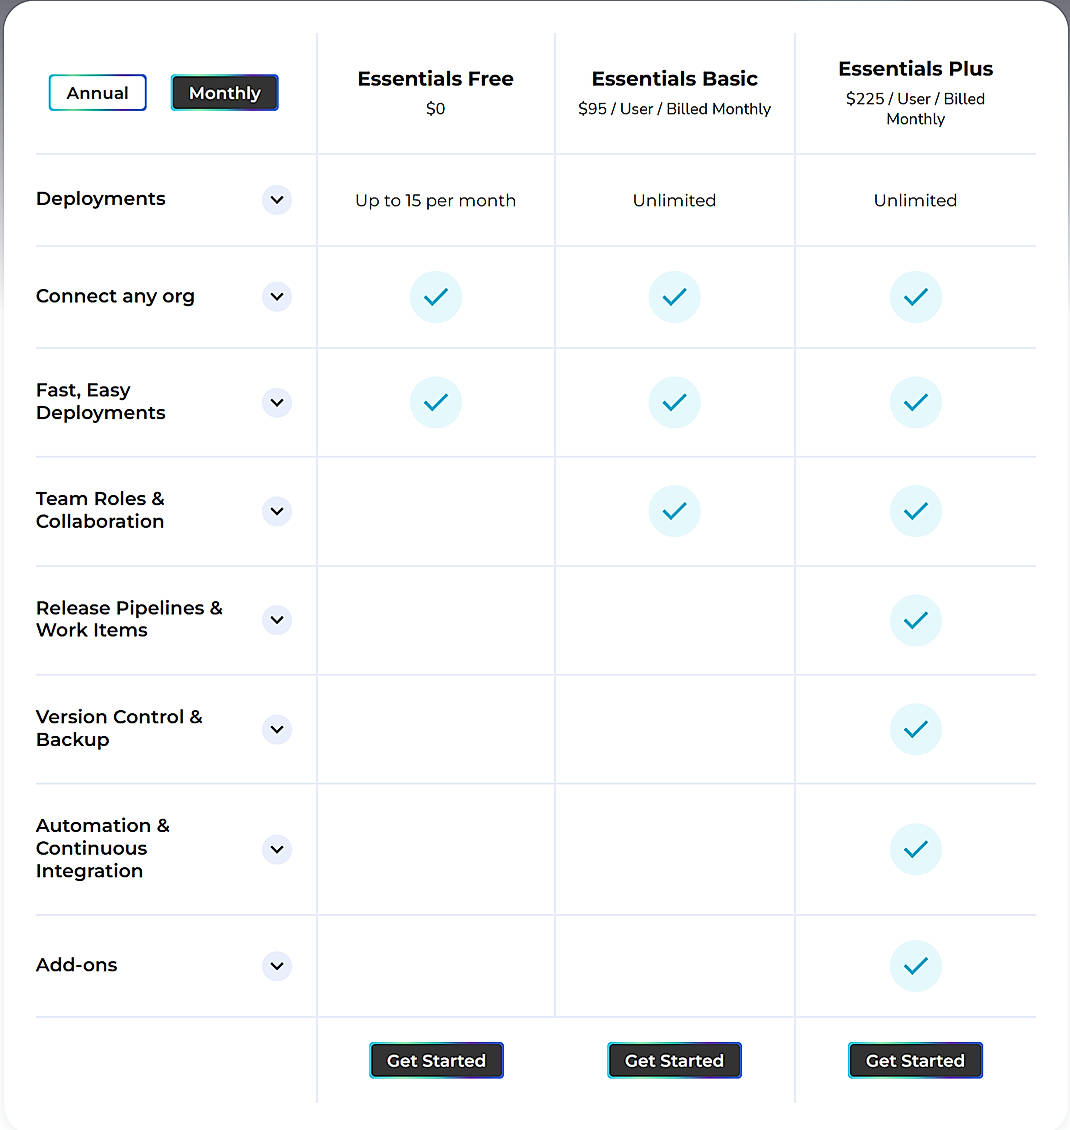Click the Version Control checkmark under Essentials Plus
Screen dimensions: 1070x1130
915,729
